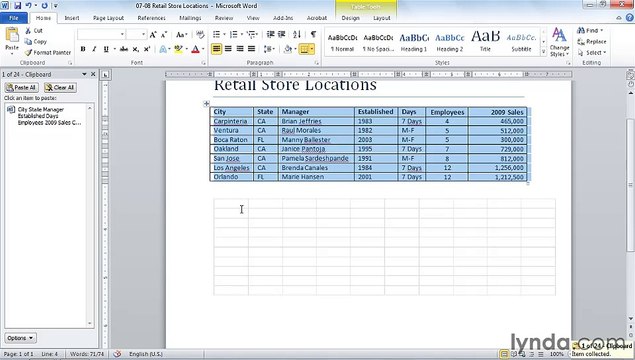The height and width of the screenshot is (360, 635).
Task: Toggle Align Text Left
Action: pyautogui.click(x=217, y=49)
